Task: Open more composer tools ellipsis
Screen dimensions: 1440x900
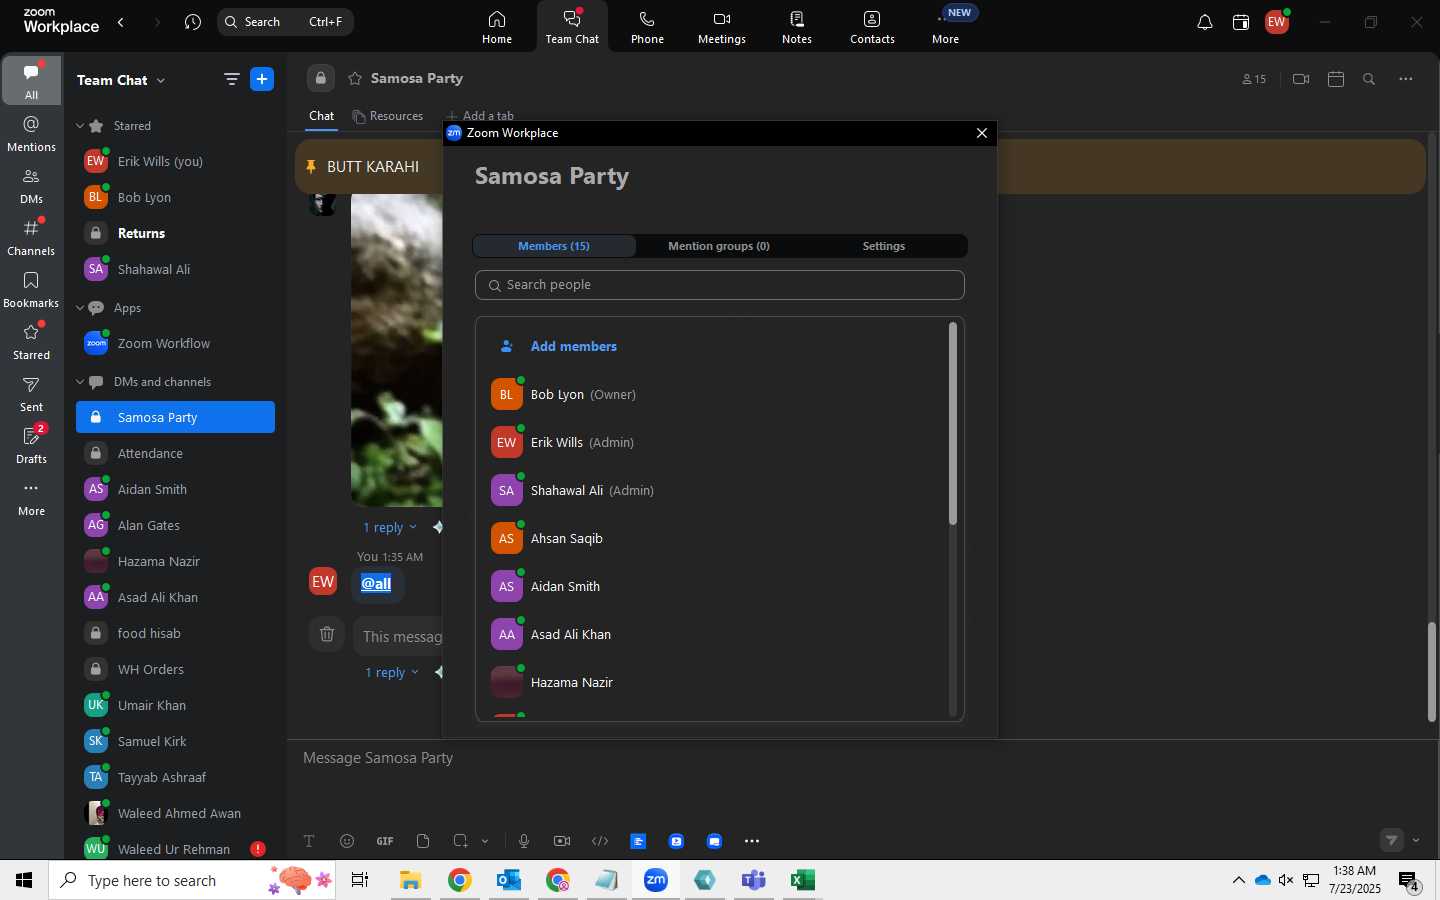Action: point(752,841)
